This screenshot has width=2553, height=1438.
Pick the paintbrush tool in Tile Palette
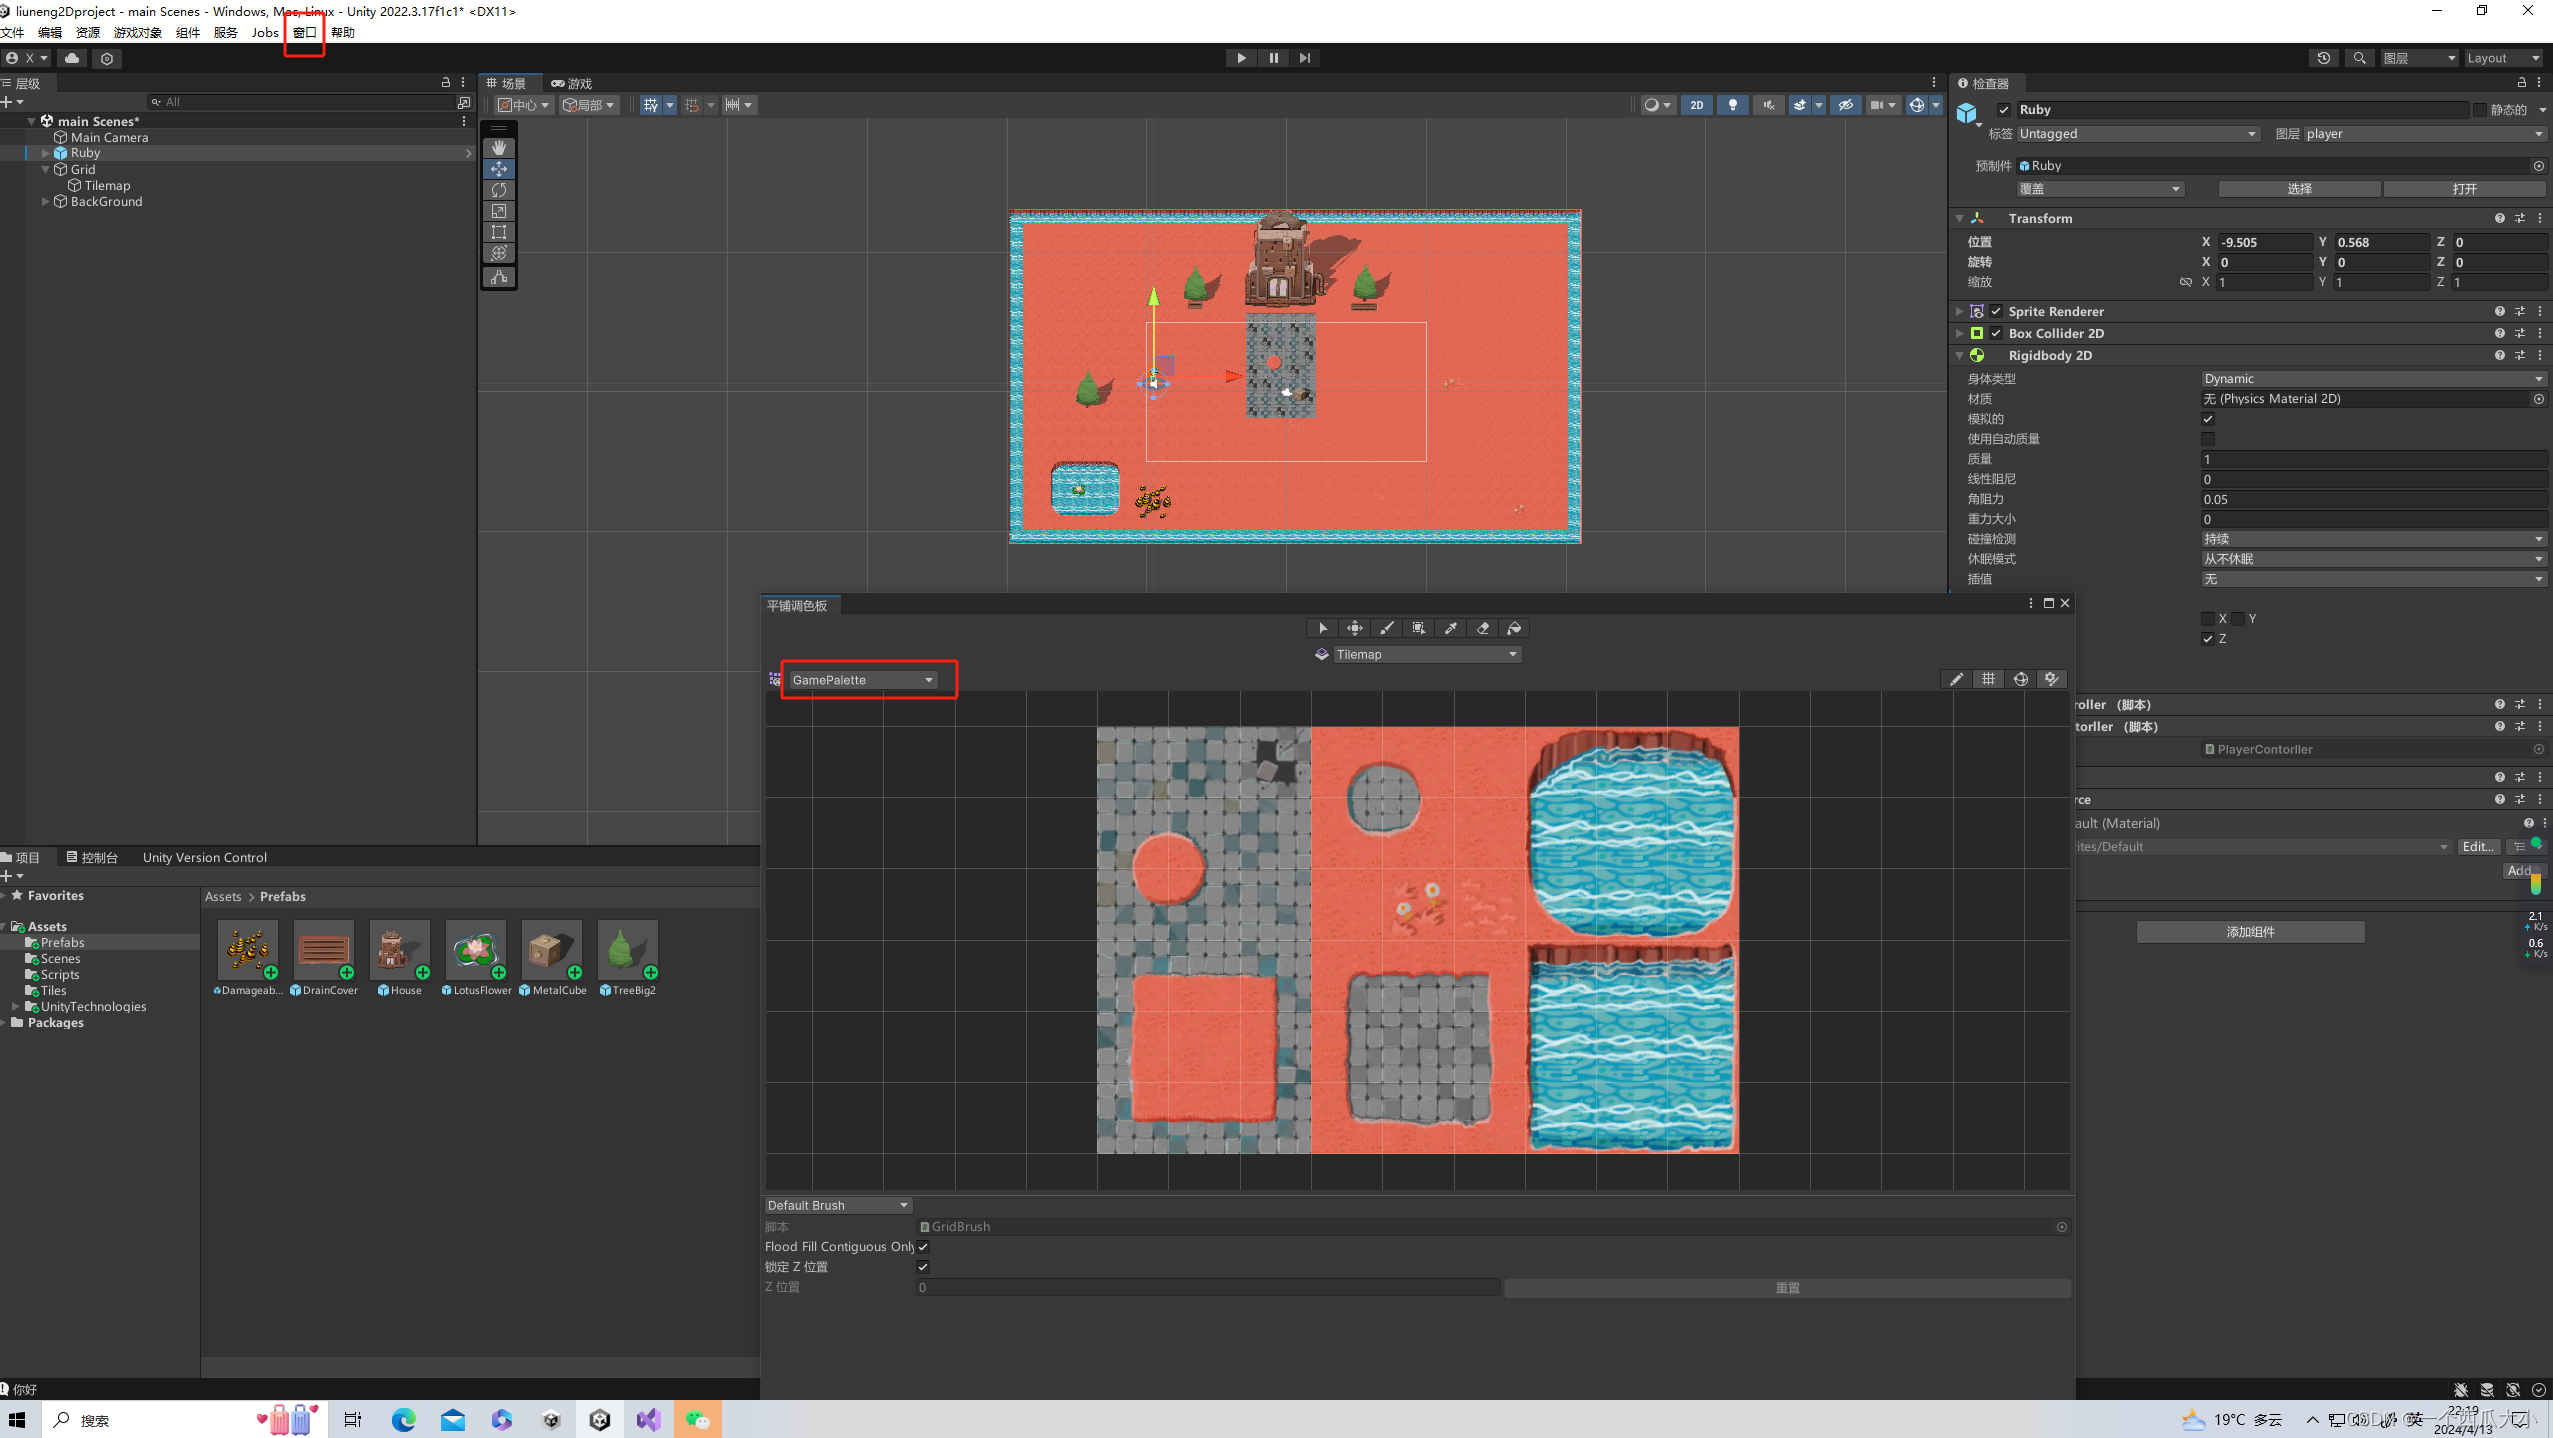(x=1386, y=628)
